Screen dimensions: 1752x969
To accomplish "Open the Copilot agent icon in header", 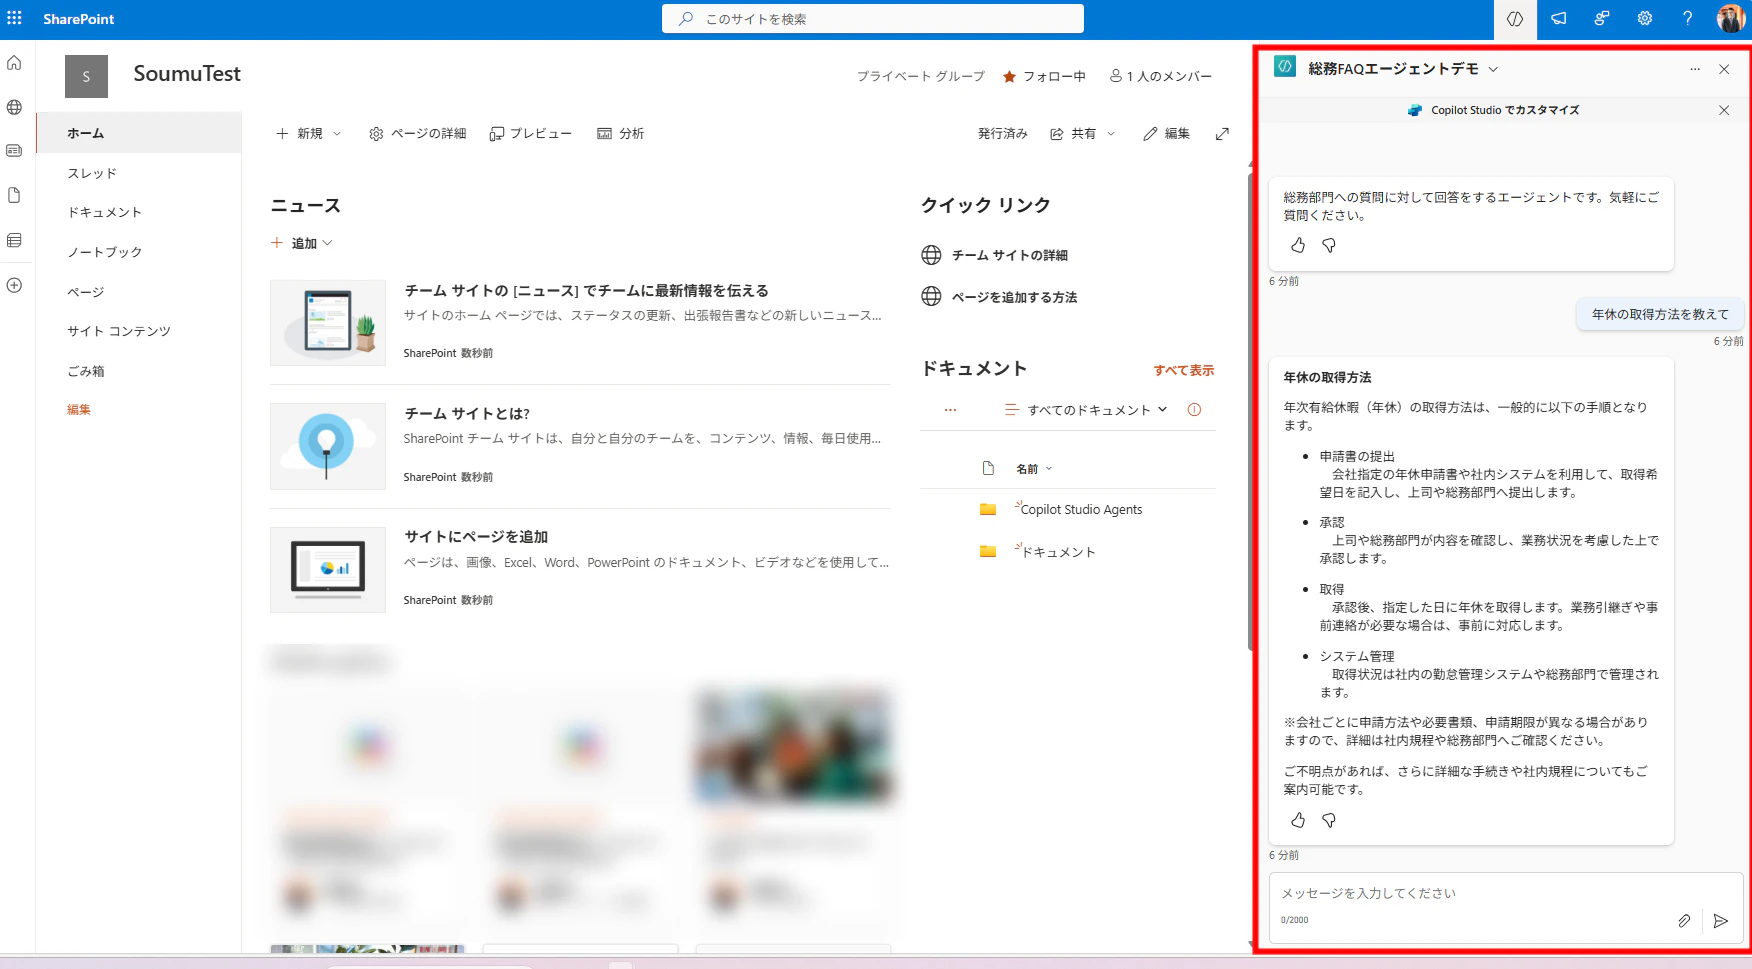I will click(1514, 19).
